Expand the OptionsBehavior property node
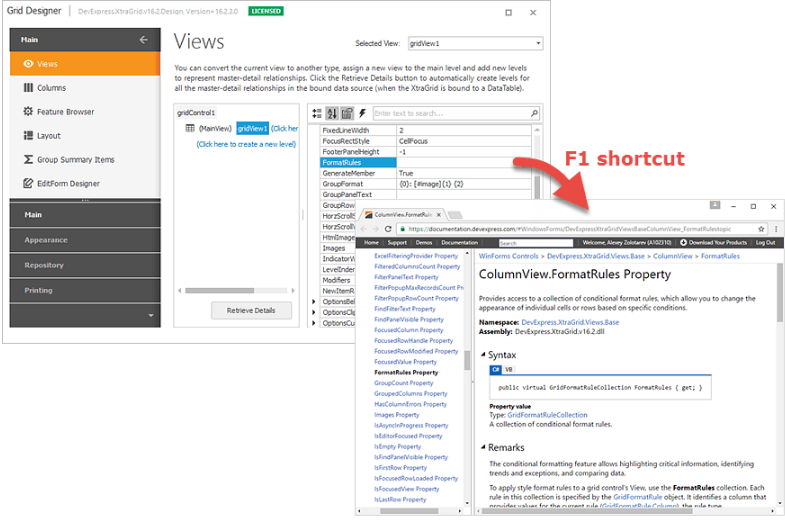Viewport: 785px width, 520px height. (314, 302)
